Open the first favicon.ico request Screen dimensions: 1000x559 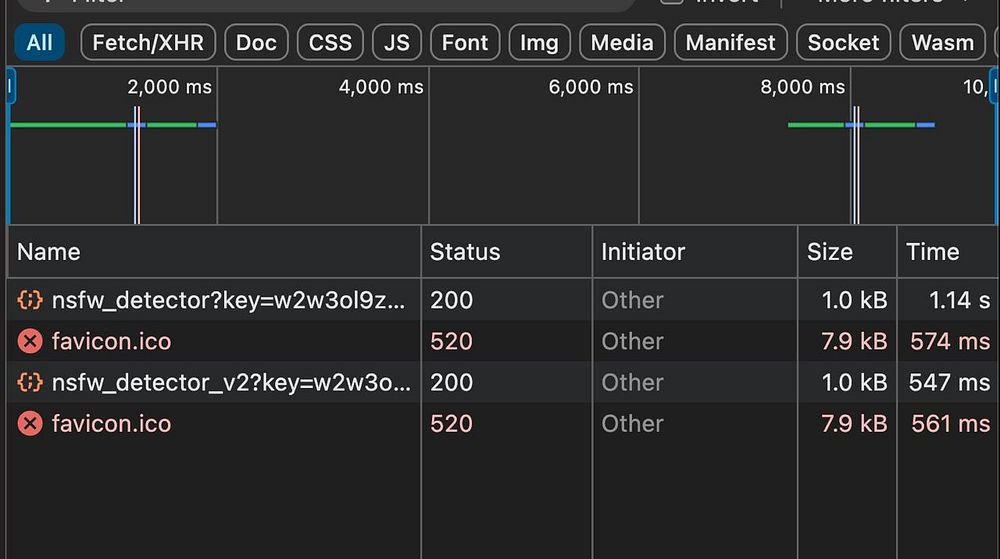[x=111, y=342]
